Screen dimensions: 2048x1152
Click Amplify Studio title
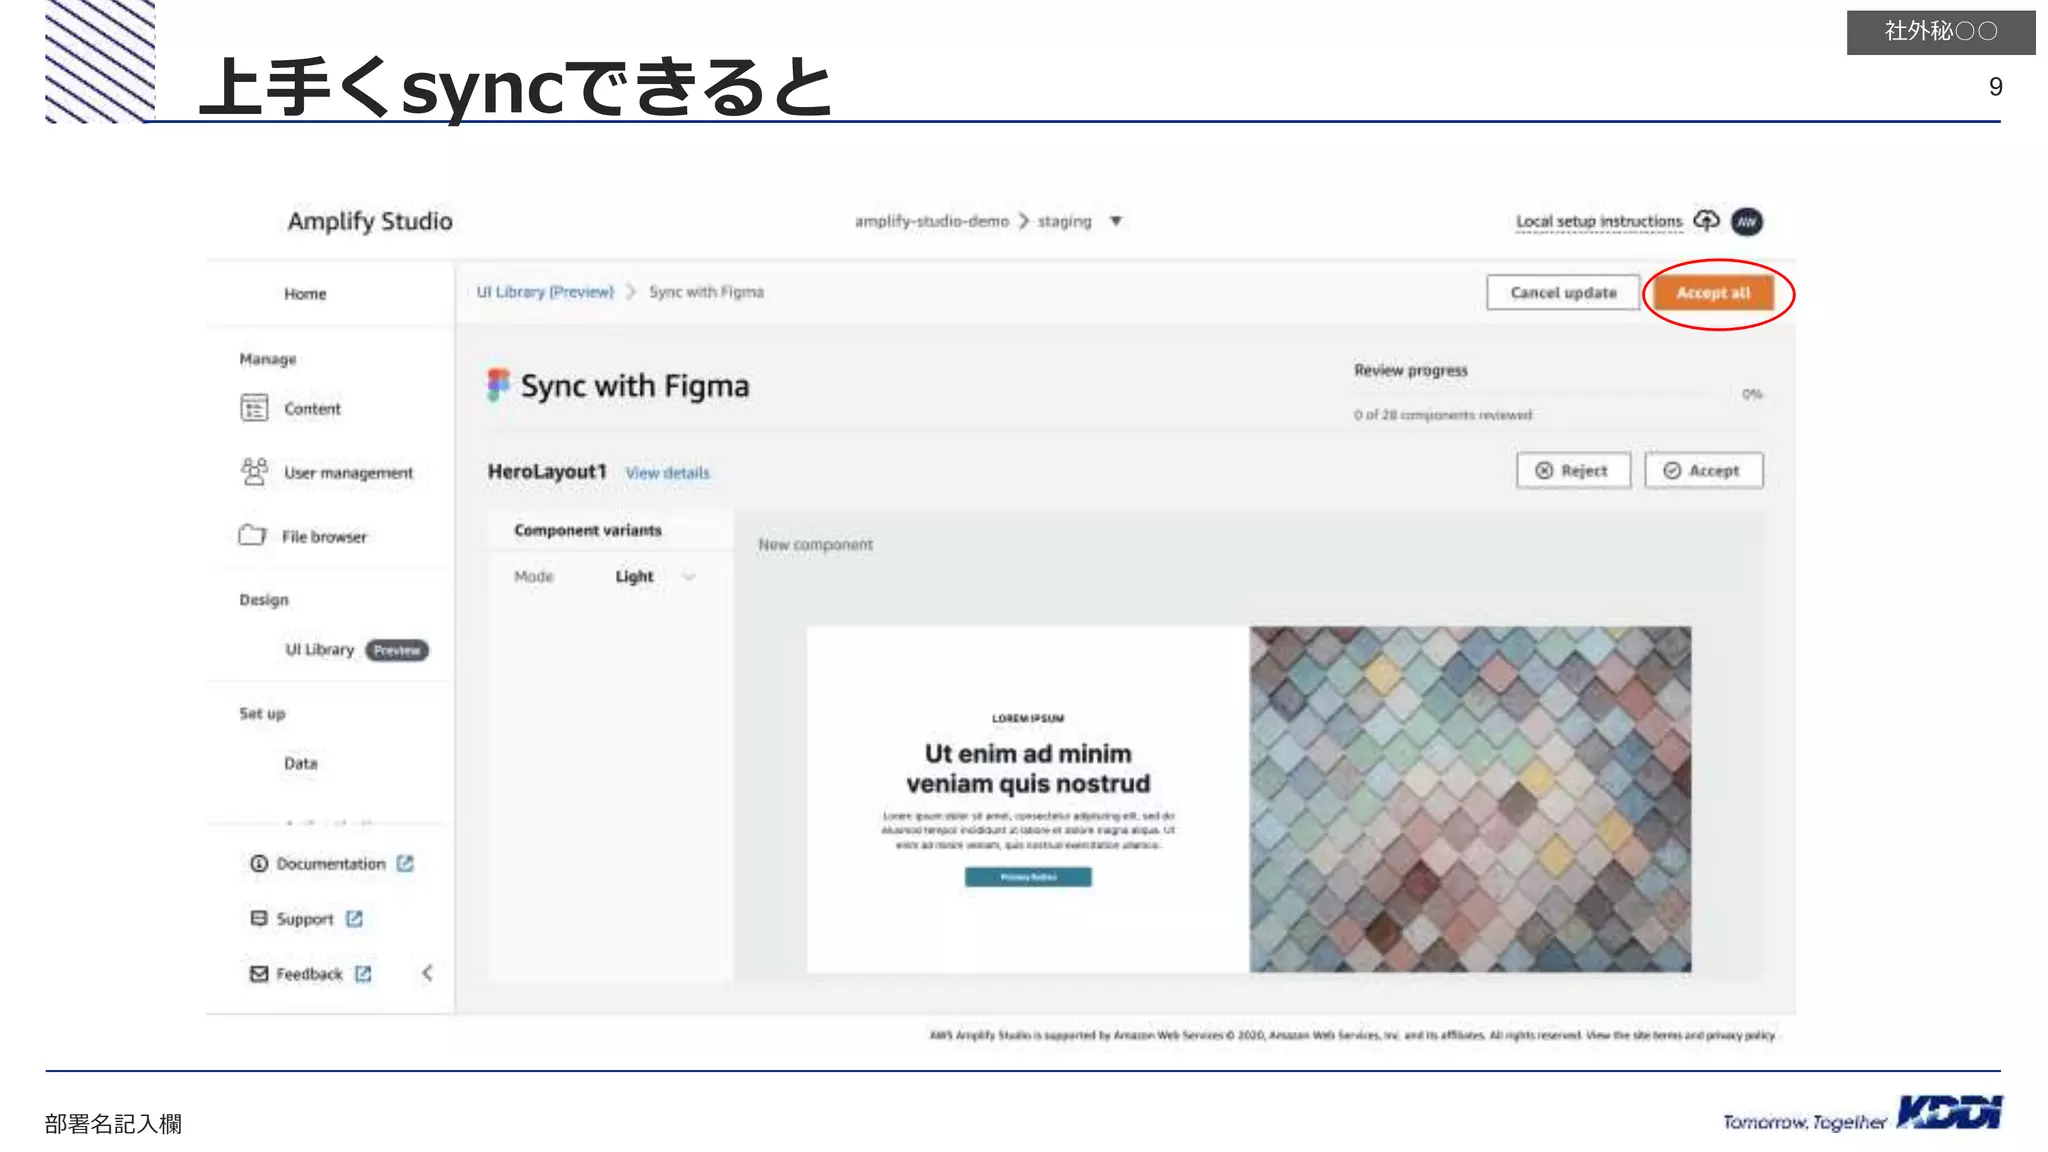(x=370, y=222)
